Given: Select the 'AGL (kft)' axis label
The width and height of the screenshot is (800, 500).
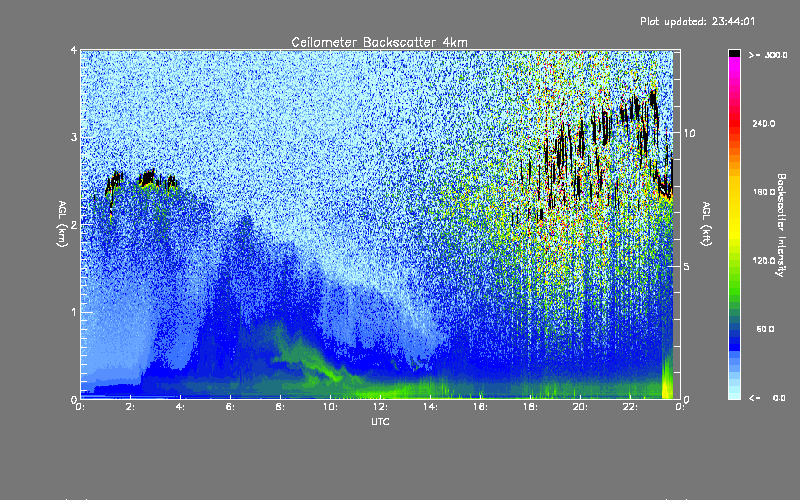Looking at the screenshot, I should (x=706, y=224).
